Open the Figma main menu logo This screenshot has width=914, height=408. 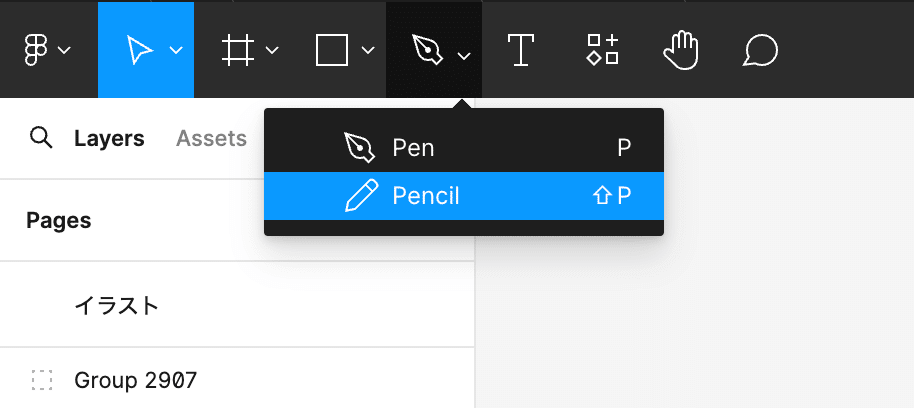[x=35, y=50]
